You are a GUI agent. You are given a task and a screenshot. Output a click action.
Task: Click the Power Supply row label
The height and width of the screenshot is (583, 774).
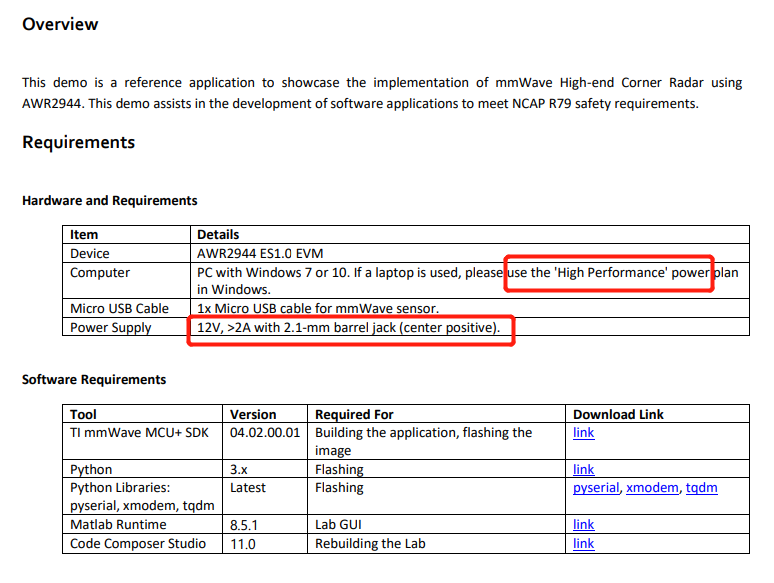click(111, 328)
